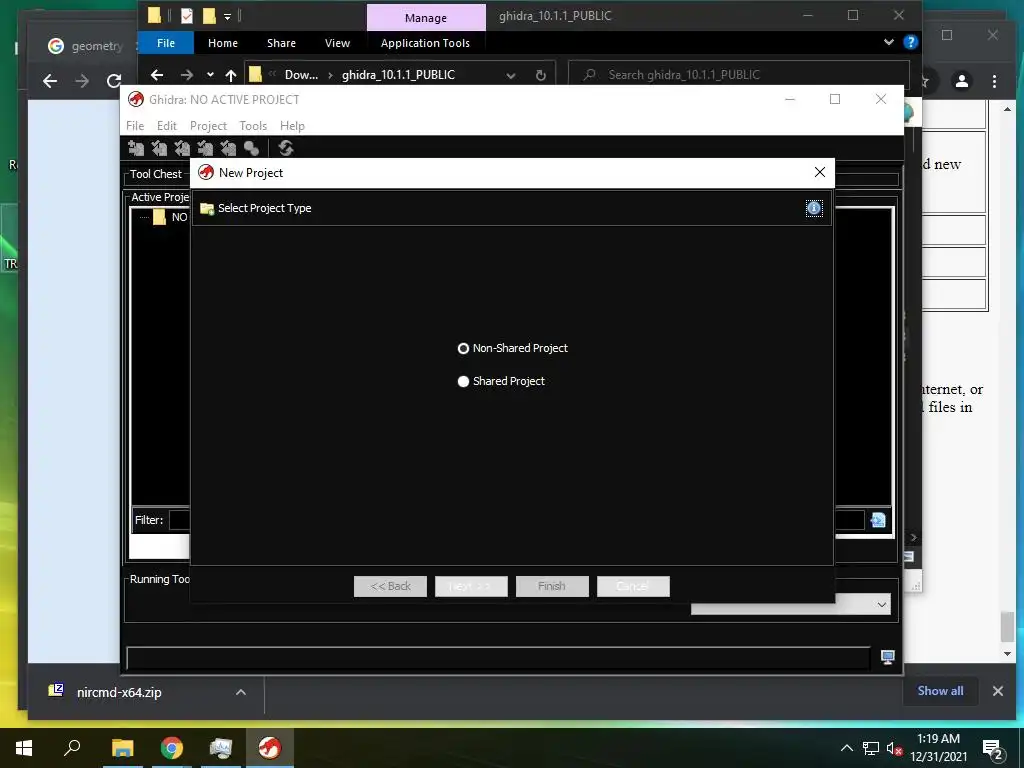Click the muted volume icon in system tray
This screenshot has height=768, width=1024.
[893, 748]
